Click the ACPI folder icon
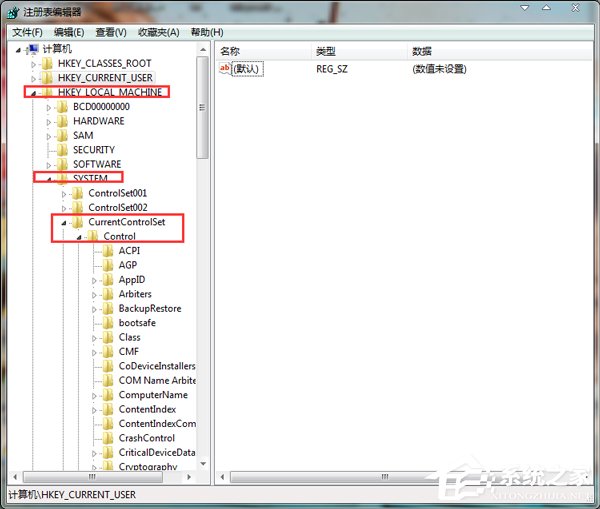 tap(108, 251)
